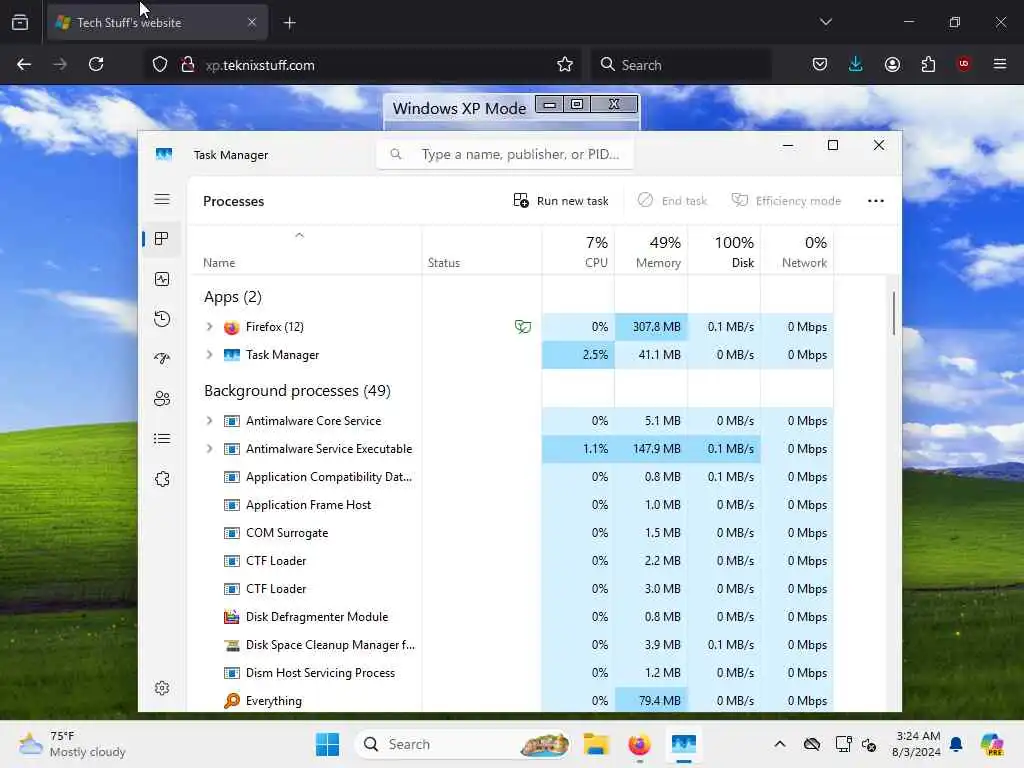The image size is (1024, 768).
Task: Select the Processes sidebar icon
Action: coord(162,239)
